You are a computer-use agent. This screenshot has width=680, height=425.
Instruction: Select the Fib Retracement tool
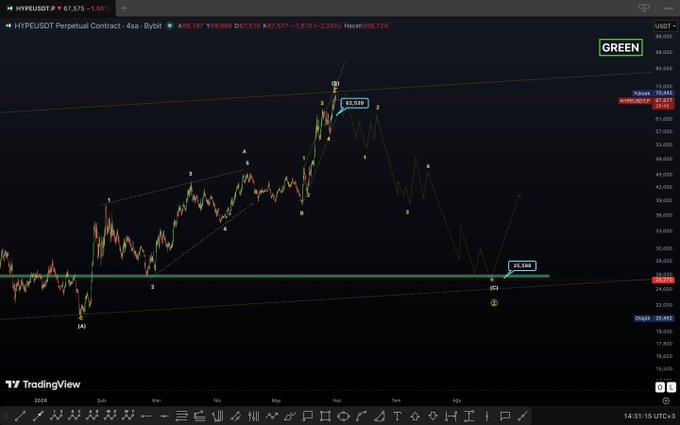tap(182, 416)
